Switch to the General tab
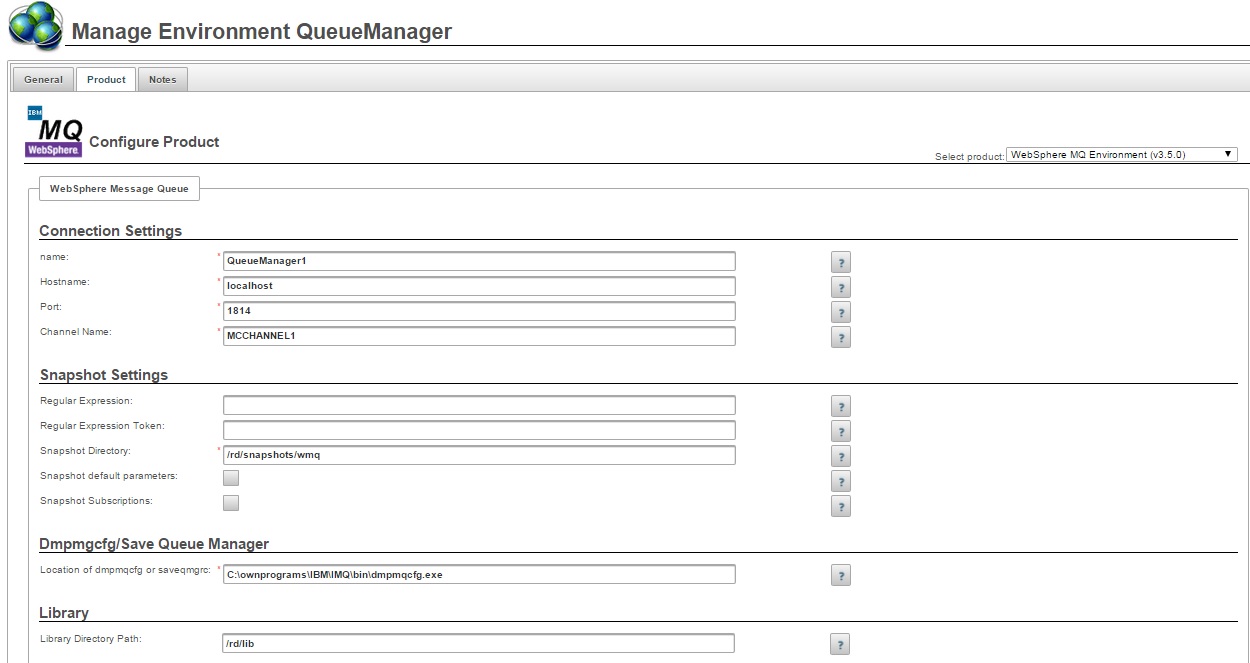This screenshot has height=663, width=1250. [x=43, y=80]
